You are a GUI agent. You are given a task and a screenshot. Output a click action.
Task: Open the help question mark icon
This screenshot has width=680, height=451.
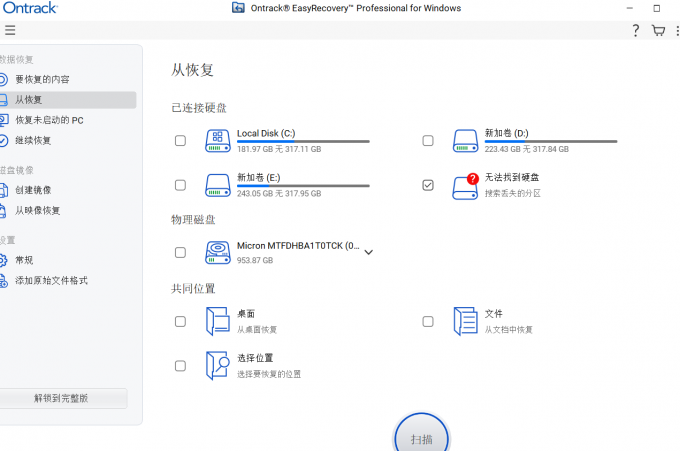tap(635, 30)
